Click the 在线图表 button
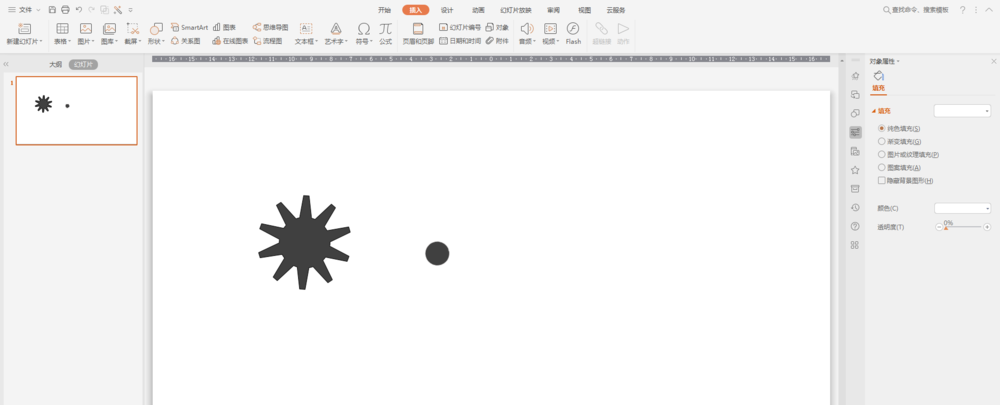The image size is (1000, 405). coord(230,41)
